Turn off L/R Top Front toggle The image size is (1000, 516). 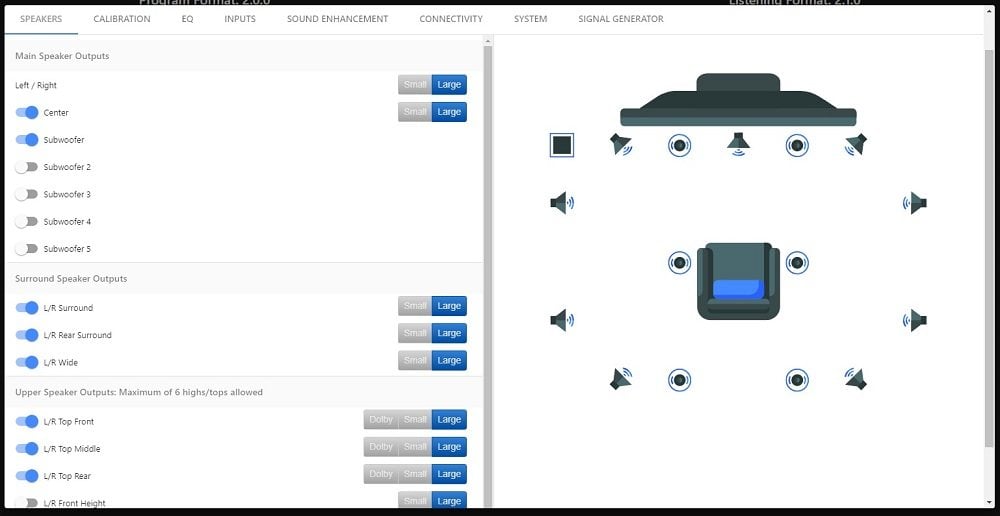[x=27, y=422]
